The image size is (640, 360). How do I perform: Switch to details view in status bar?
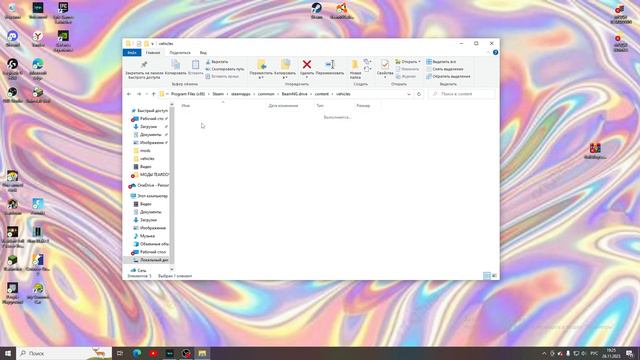(487, 276)
